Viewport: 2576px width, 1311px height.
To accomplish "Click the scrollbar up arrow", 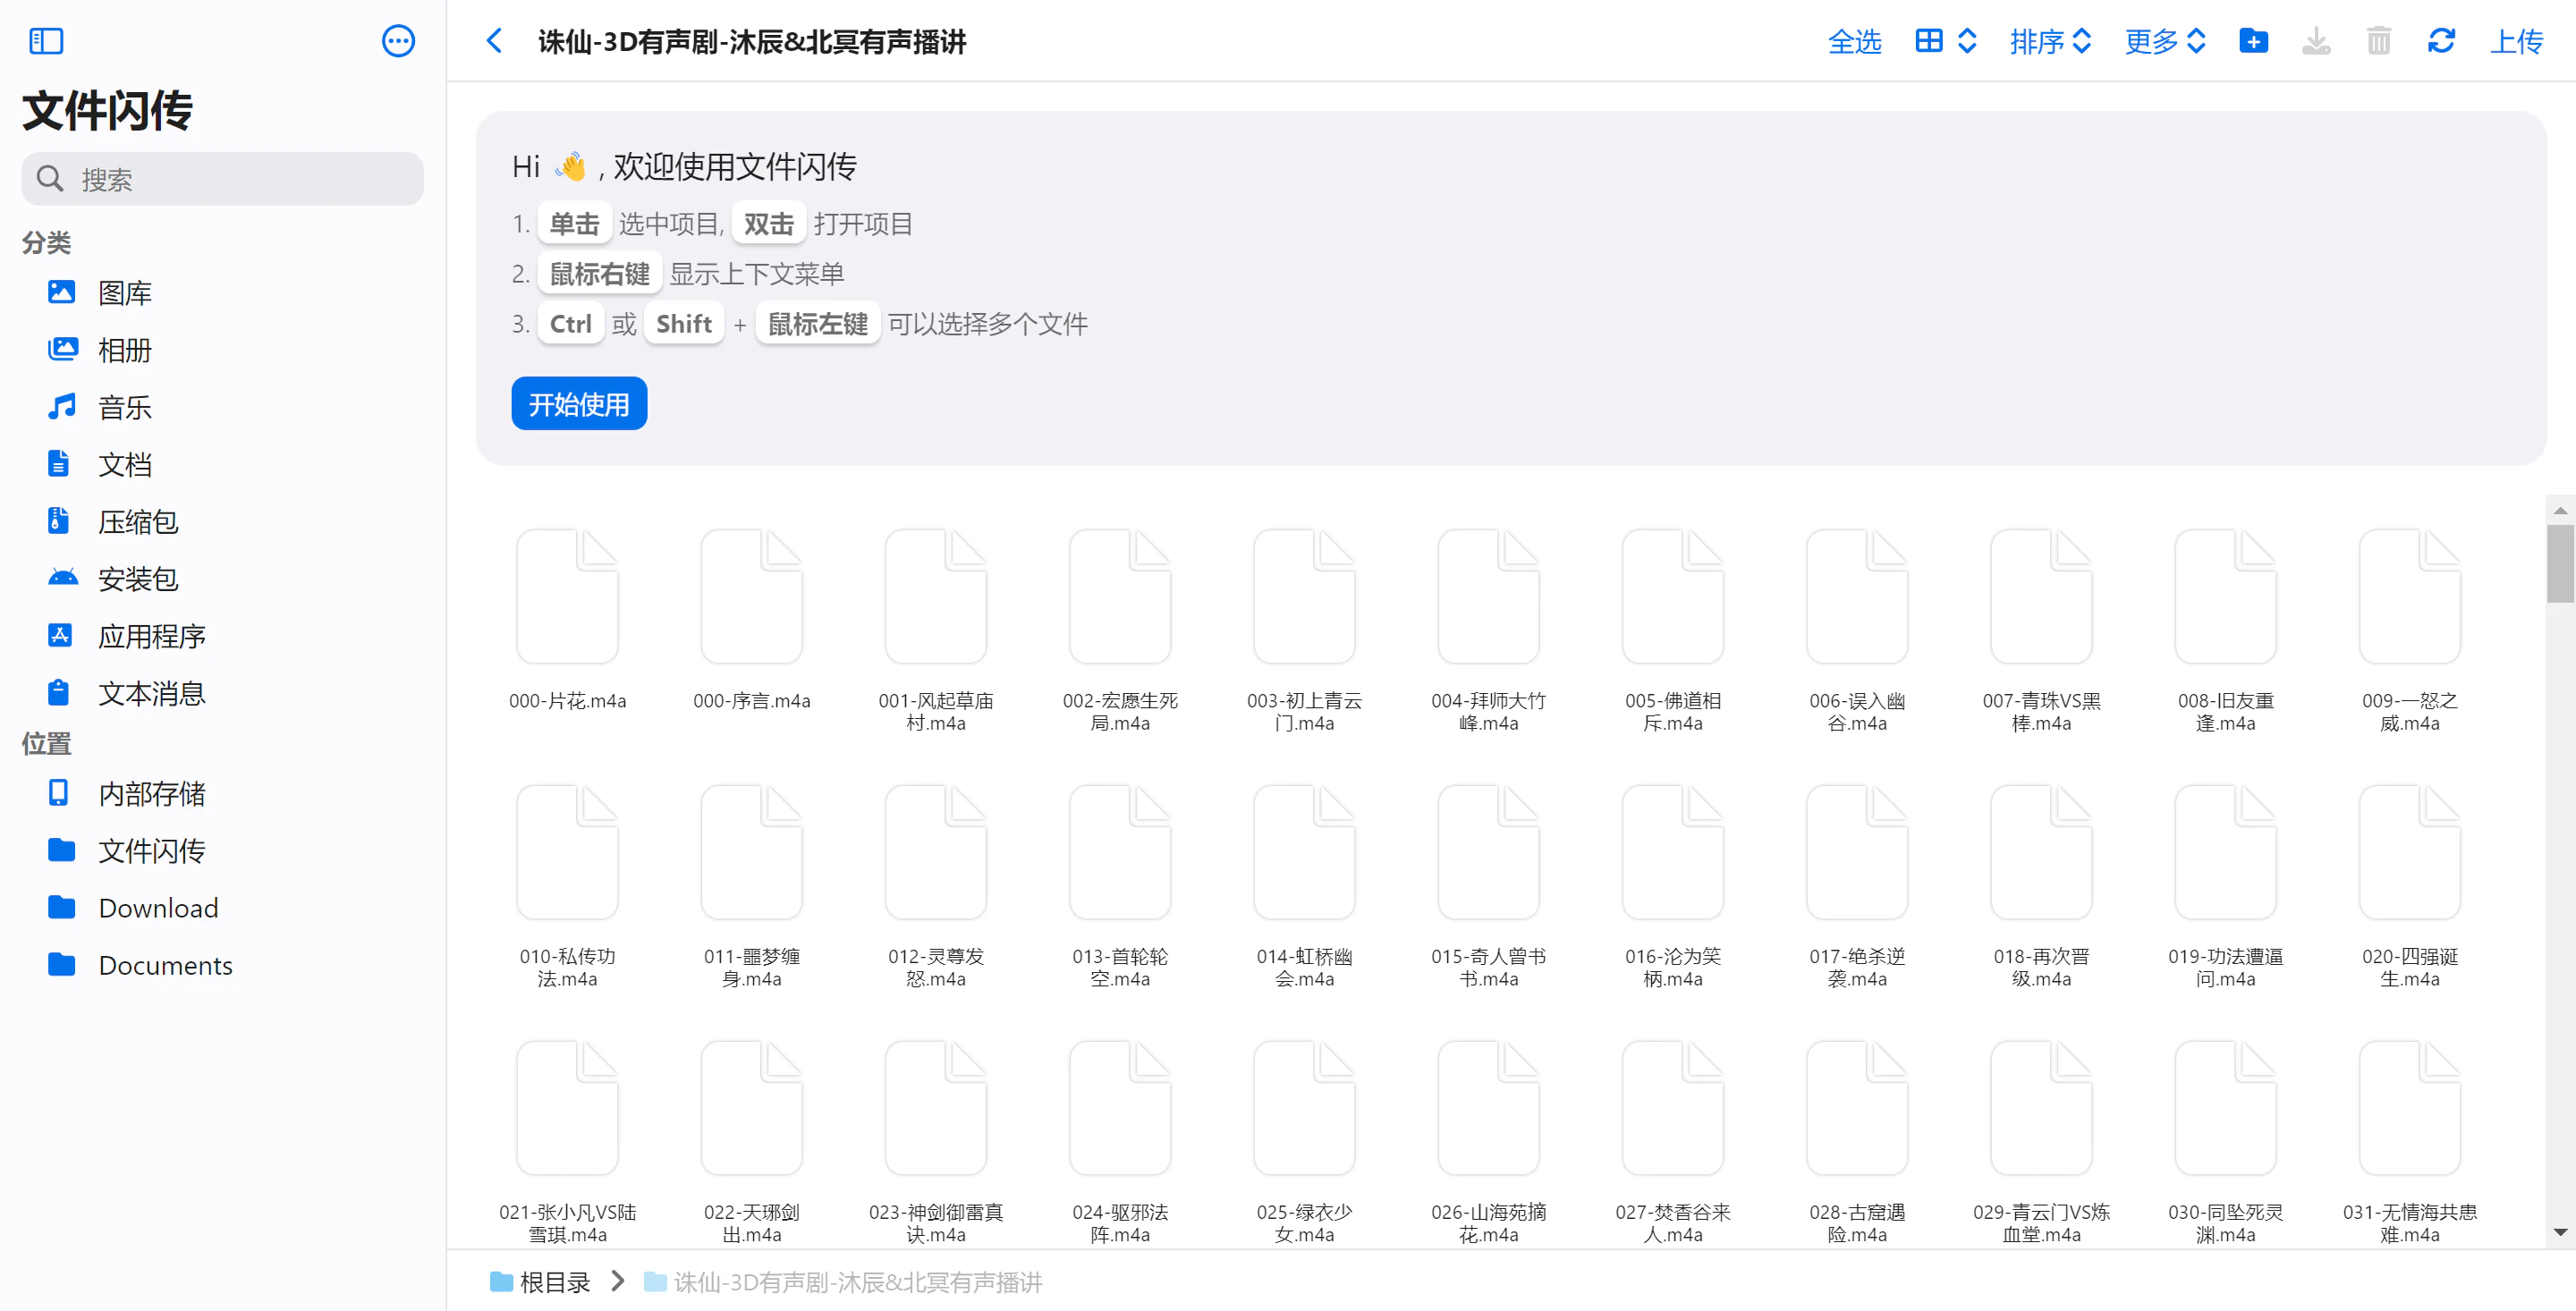I will pos(2560,510).
